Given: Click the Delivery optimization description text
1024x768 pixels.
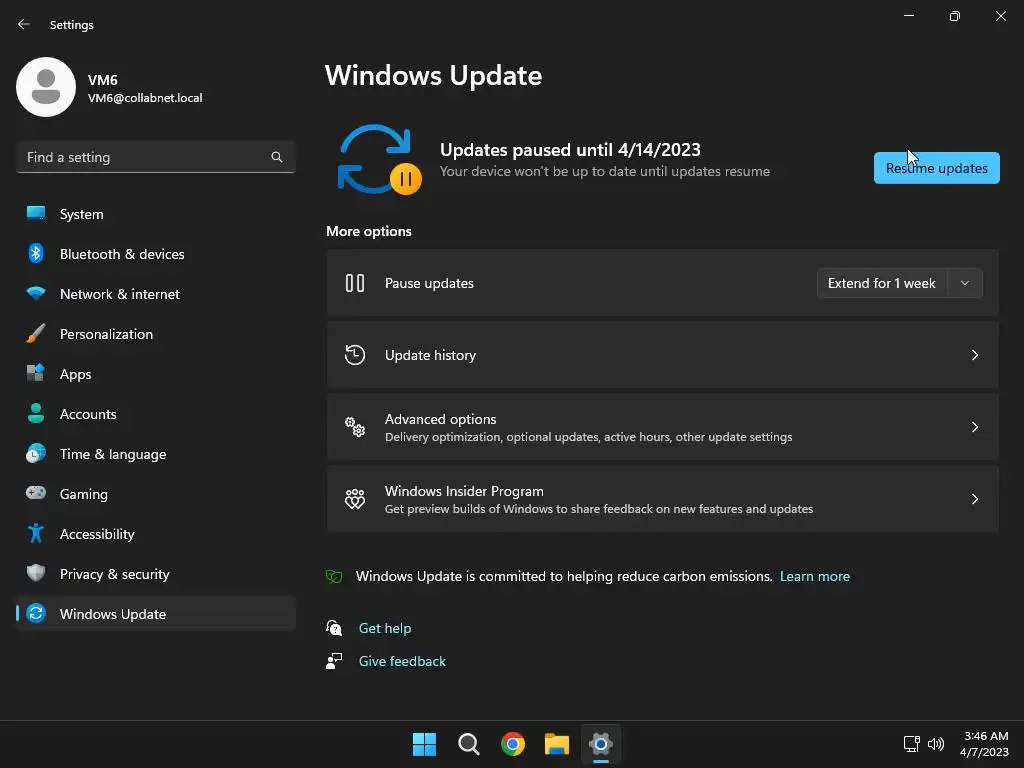Looking at the screenshot, I should tap(588, 437).
